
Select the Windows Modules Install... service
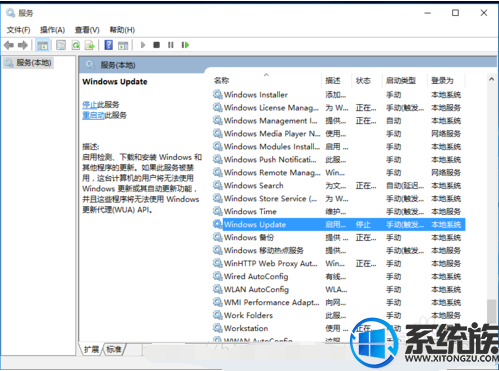point(272,147)
